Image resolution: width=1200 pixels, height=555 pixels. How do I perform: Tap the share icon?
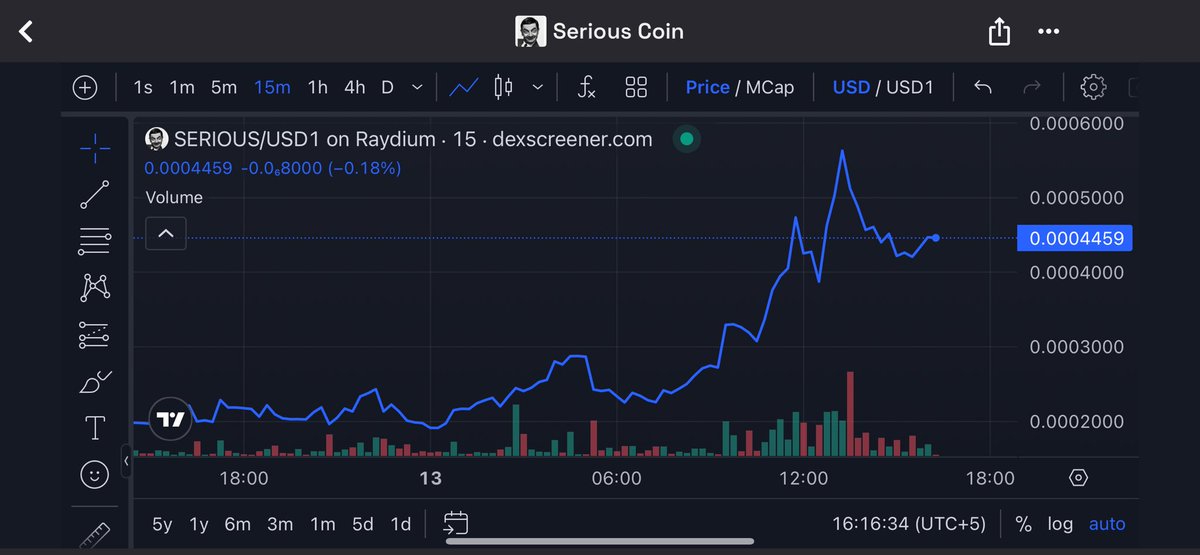click(999, 32)
